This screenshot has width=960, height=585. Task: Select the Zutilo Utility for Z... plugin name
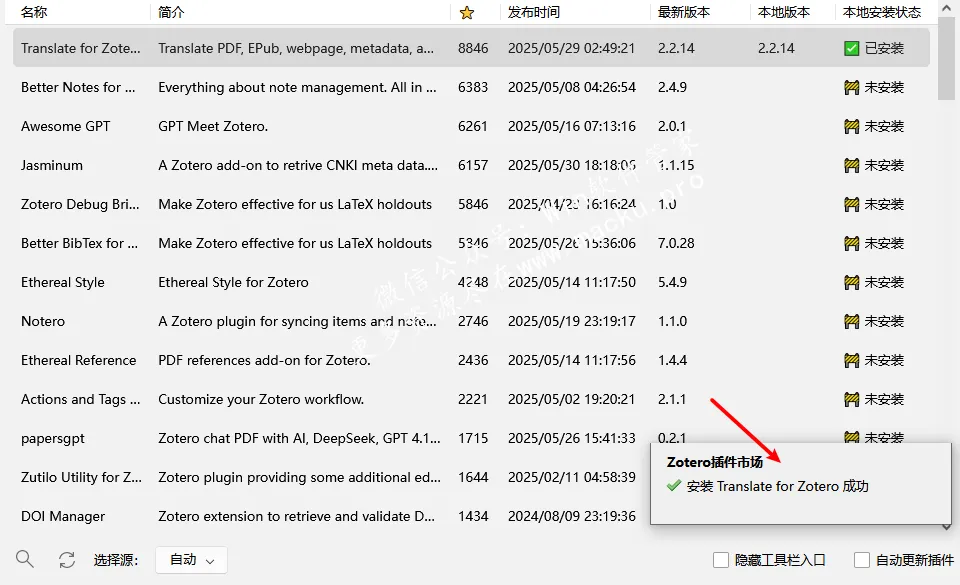[x=81, y=477]
